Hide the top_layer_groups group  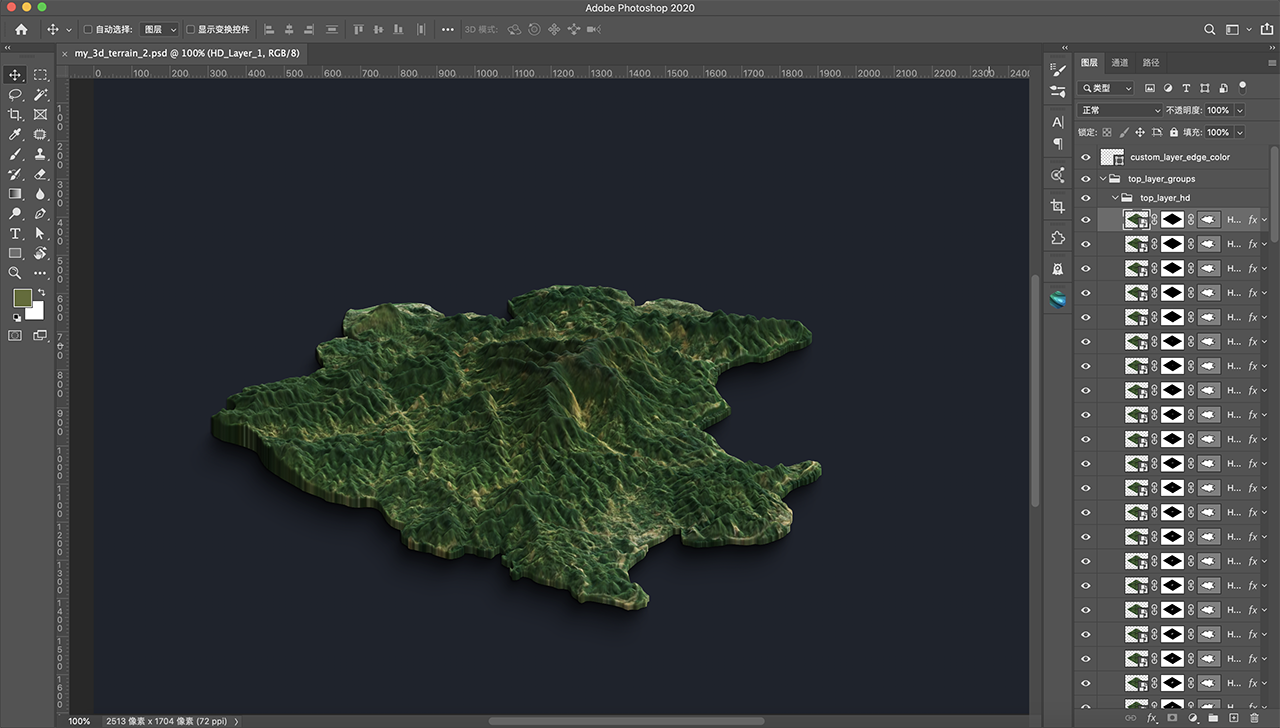(1086, 179)
